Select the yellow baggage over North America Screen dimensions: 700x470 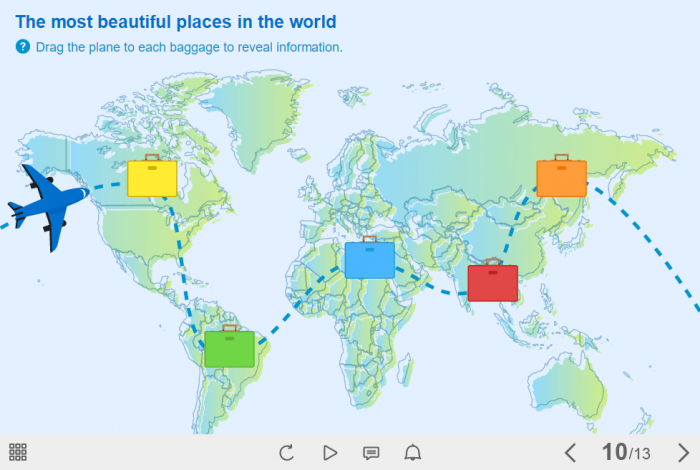tap(152, 177)
